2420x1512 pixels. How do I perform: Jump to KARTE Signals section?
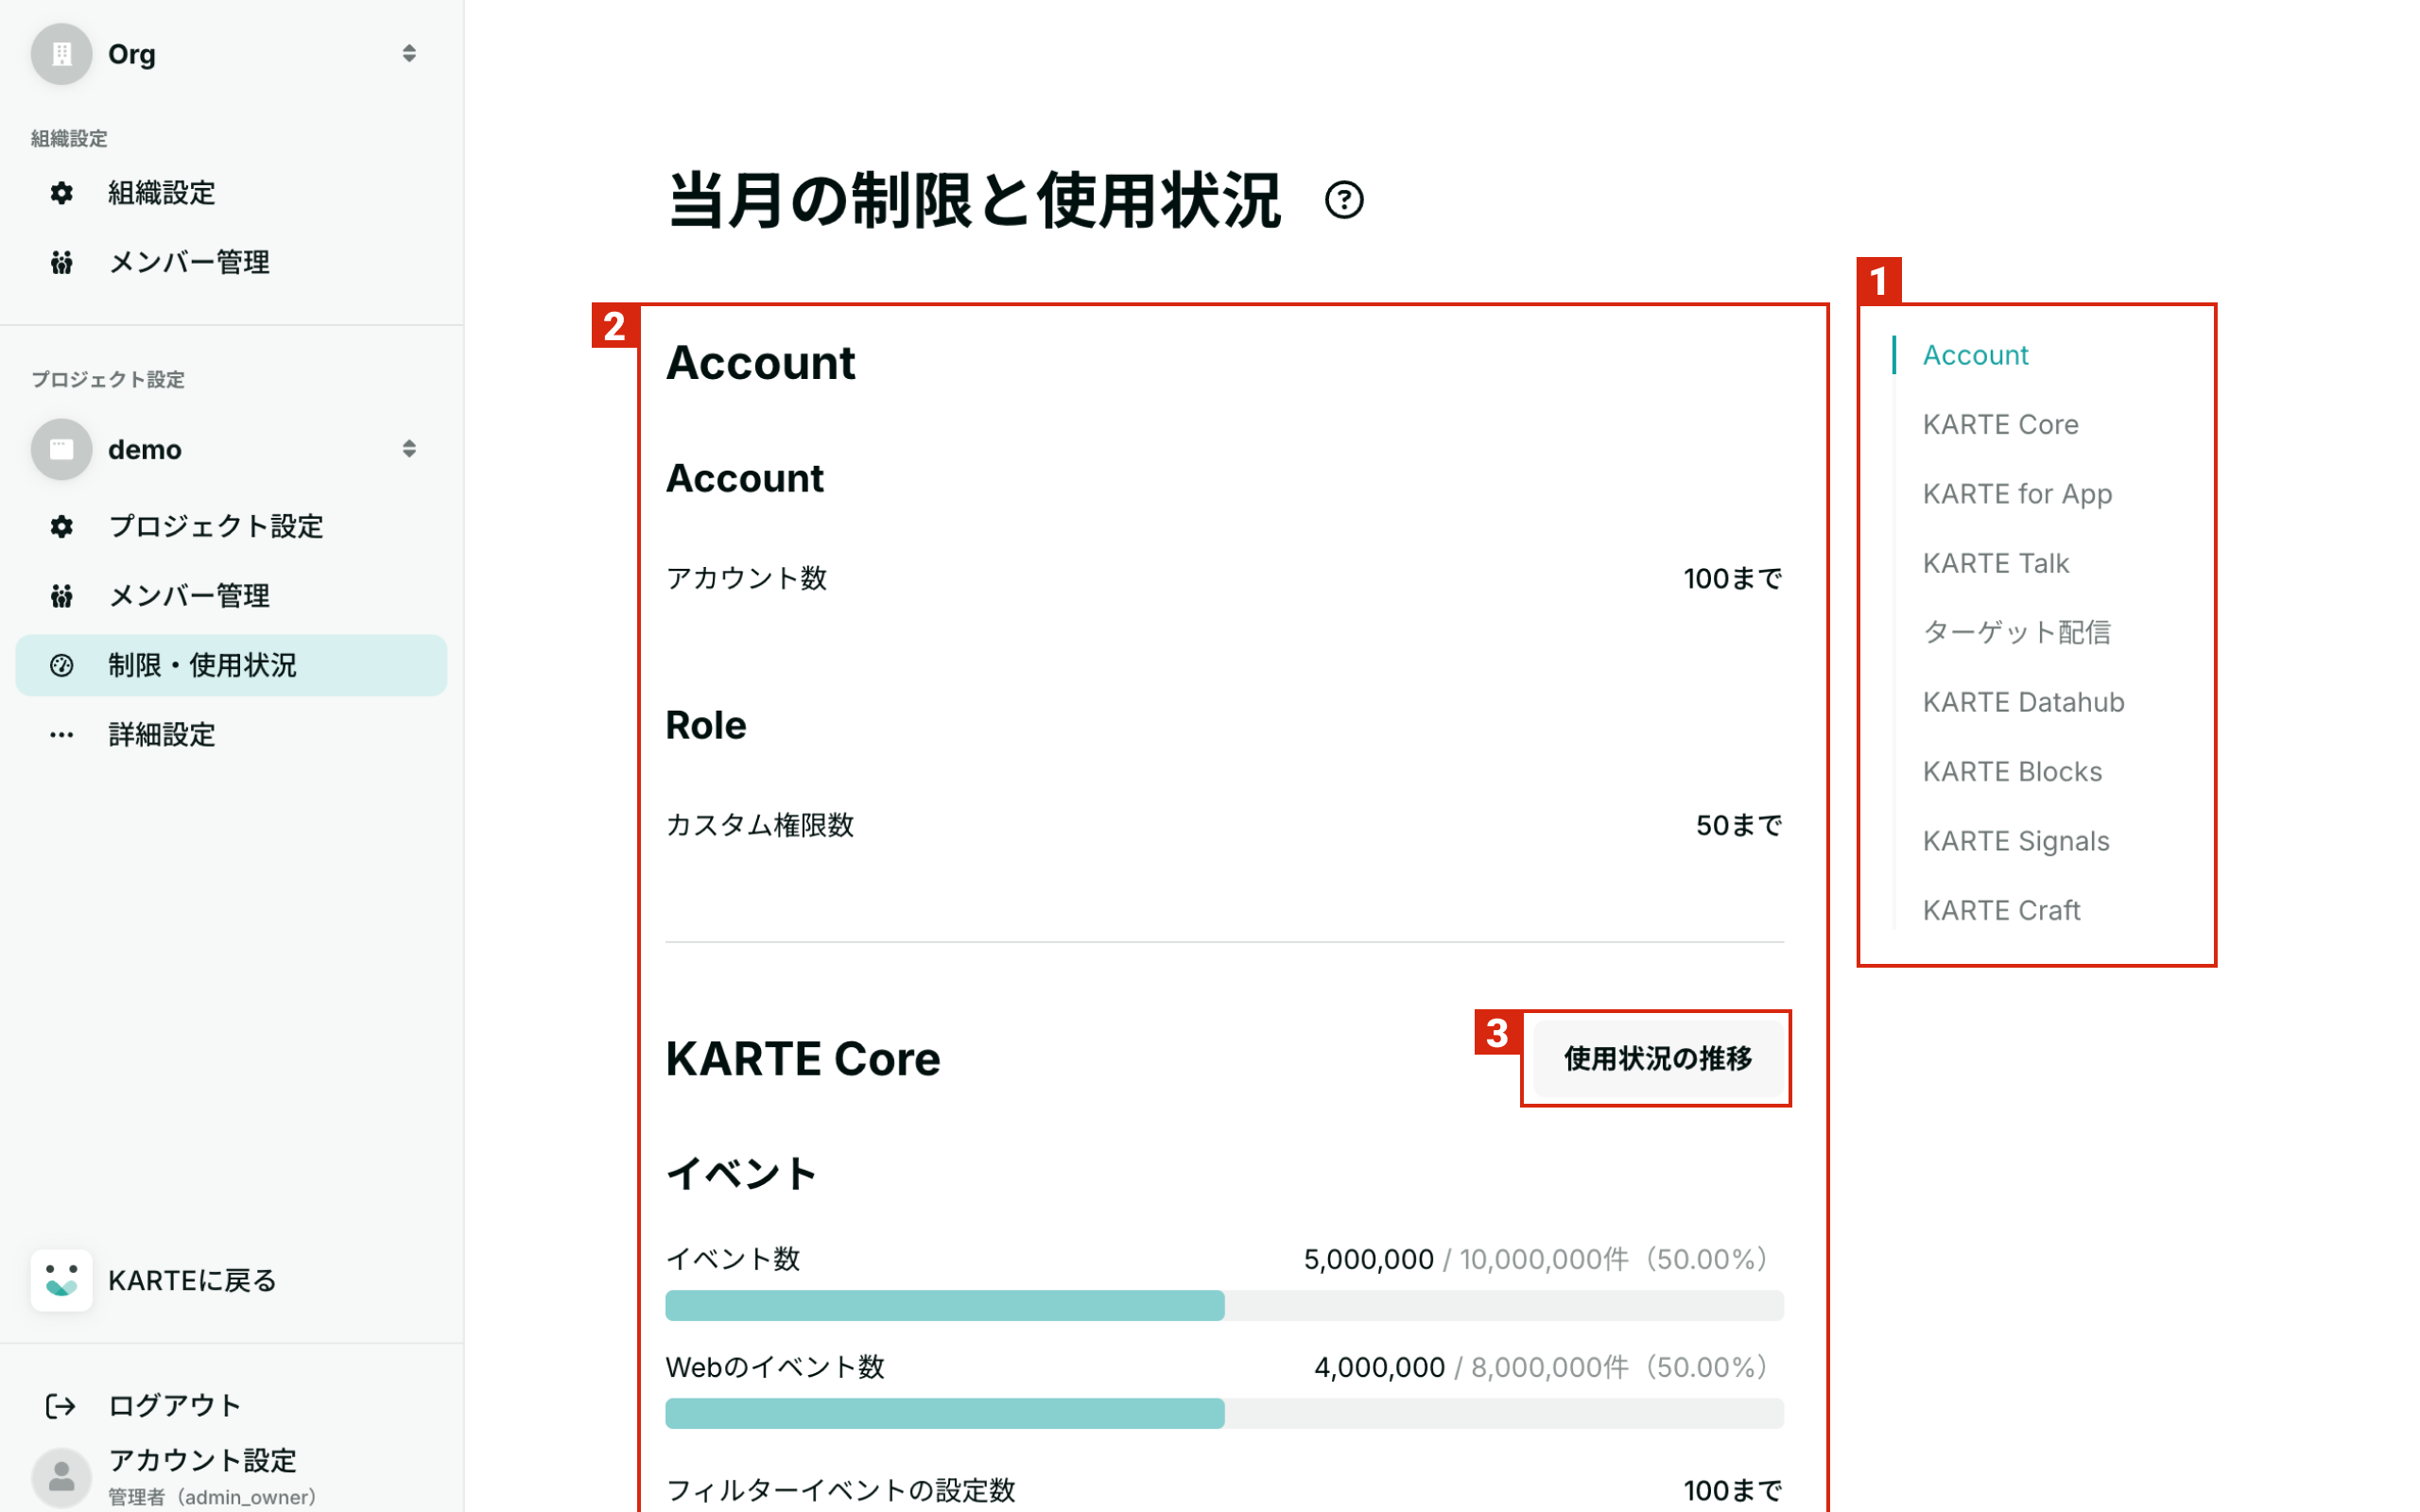point(2016,841)
